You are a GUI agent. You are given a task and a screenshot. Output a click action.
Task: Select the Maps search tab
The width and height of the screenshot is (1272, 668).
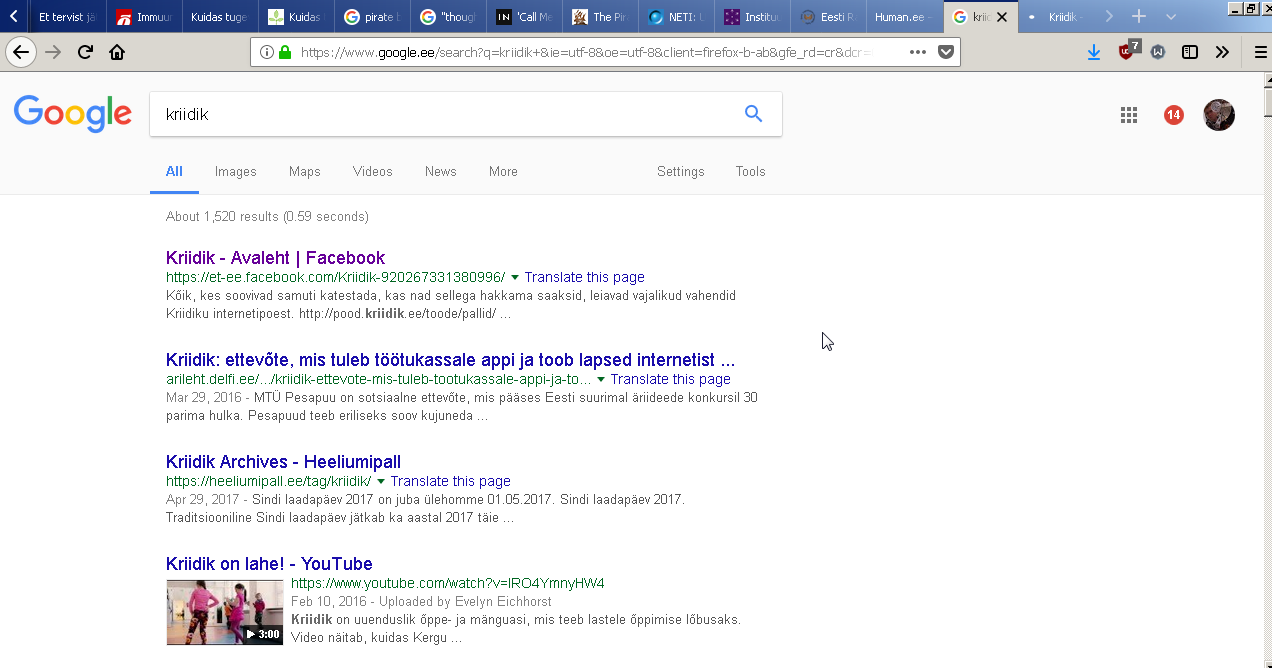(305, 171)
